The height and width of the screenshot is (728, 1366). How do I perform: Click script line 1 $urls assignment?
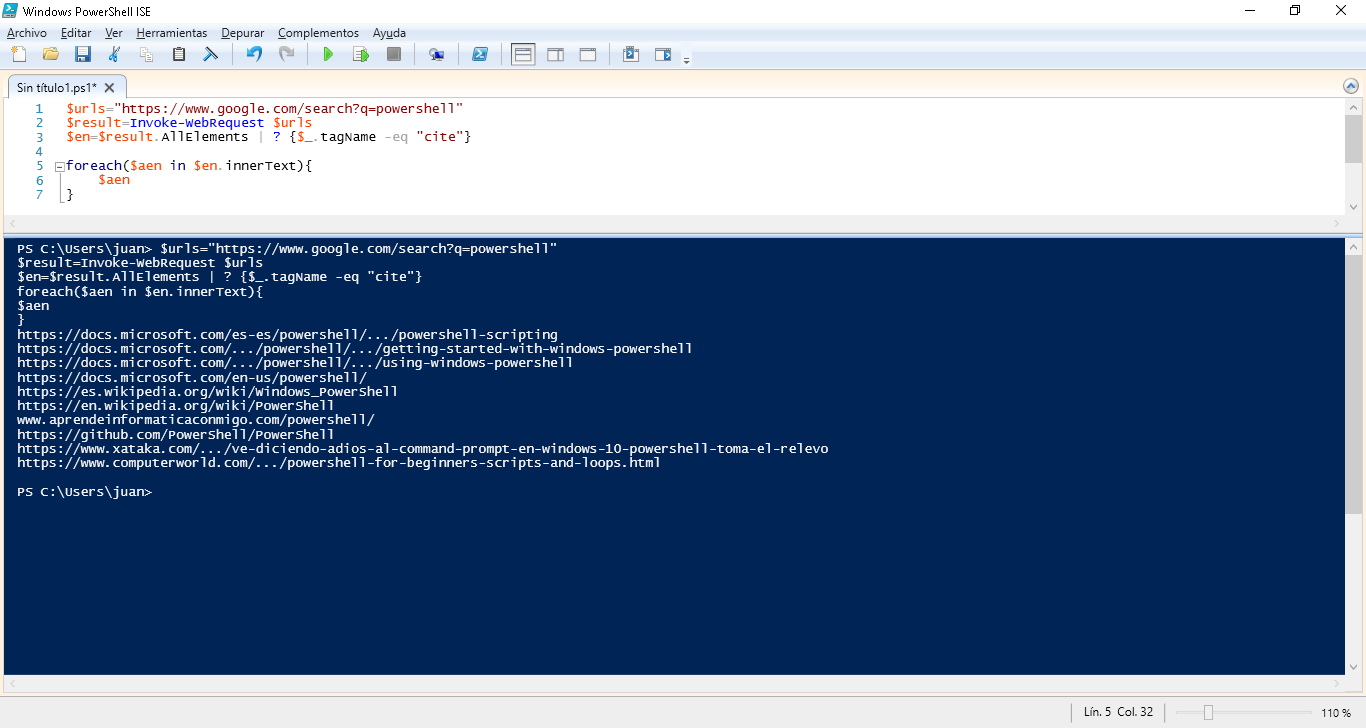[265, 108]
